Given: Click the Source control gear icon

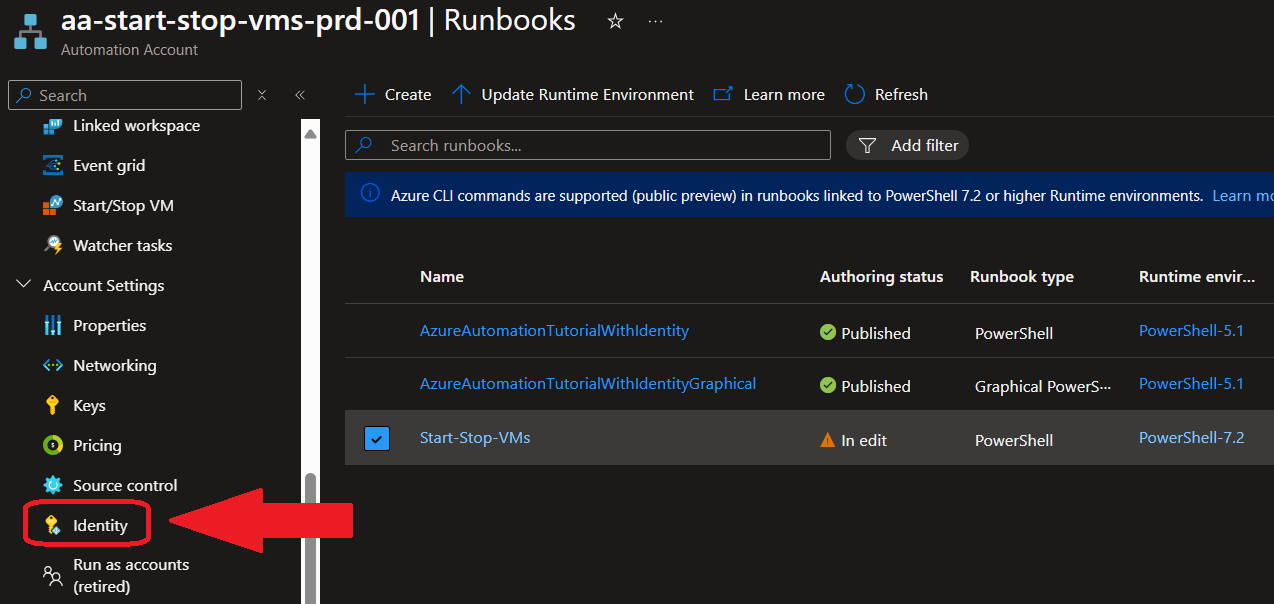Looking at the screenshot, I should pyautogui.click(x=53, y=485).
